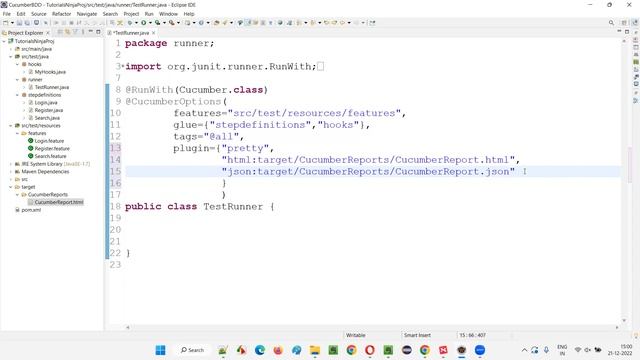Minimize the Project Explorer view
Screen dimensions: 640x360
click(x=91, y=32)
